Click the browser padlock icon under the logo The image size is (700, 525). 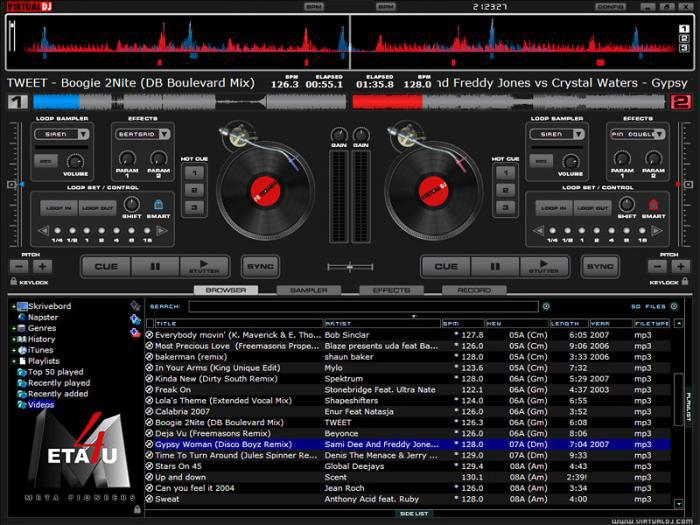coord(137,509)
